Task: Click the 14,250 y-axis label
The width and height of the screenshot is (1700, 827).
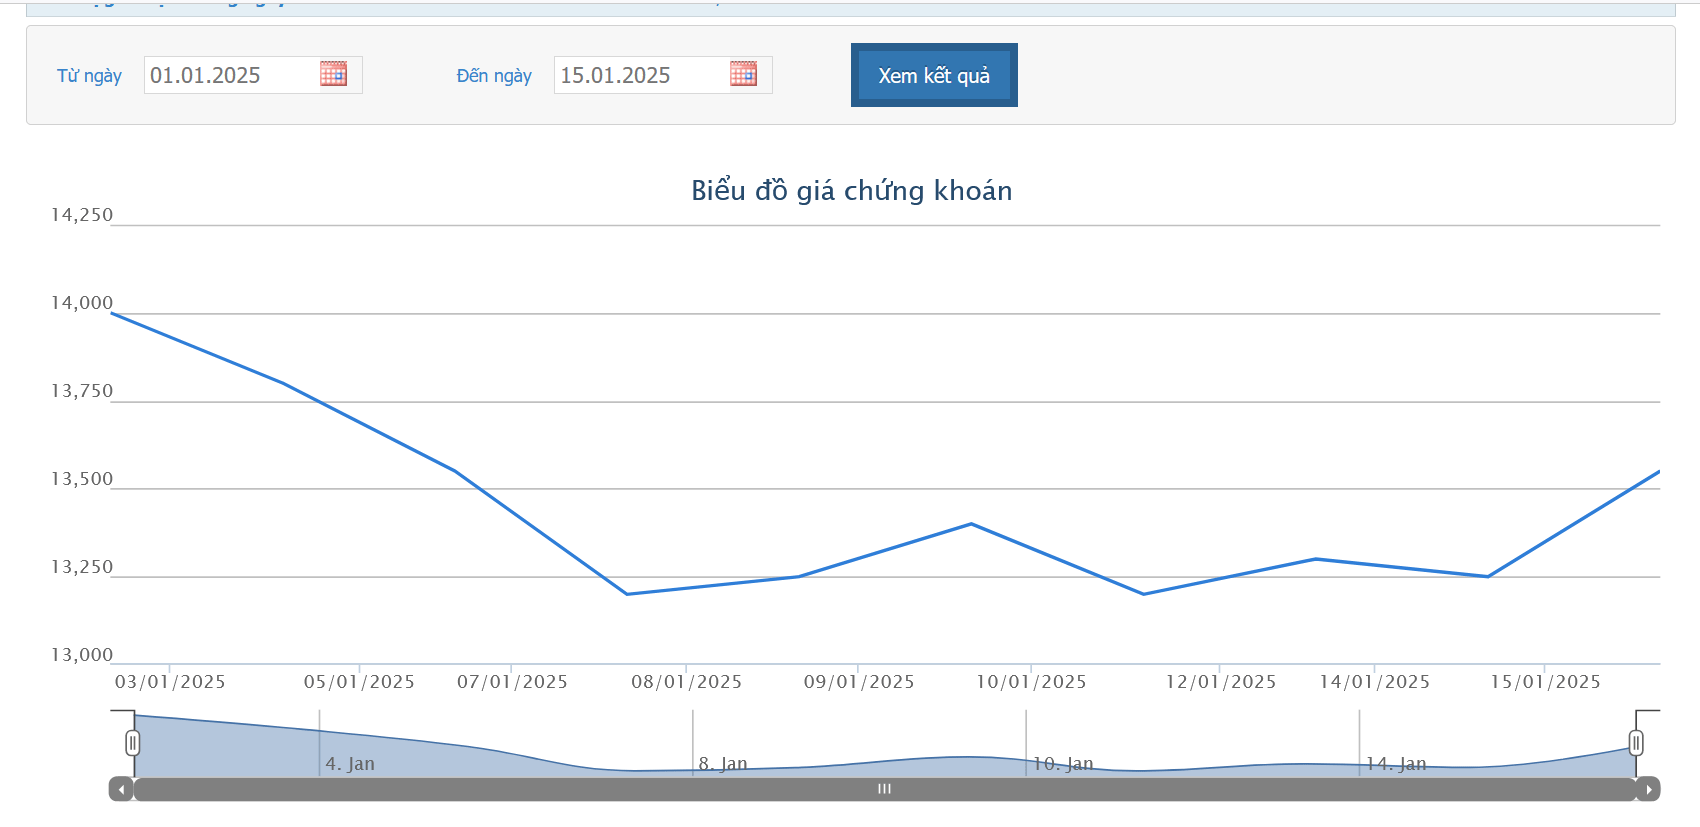Action: coord(82,215)
